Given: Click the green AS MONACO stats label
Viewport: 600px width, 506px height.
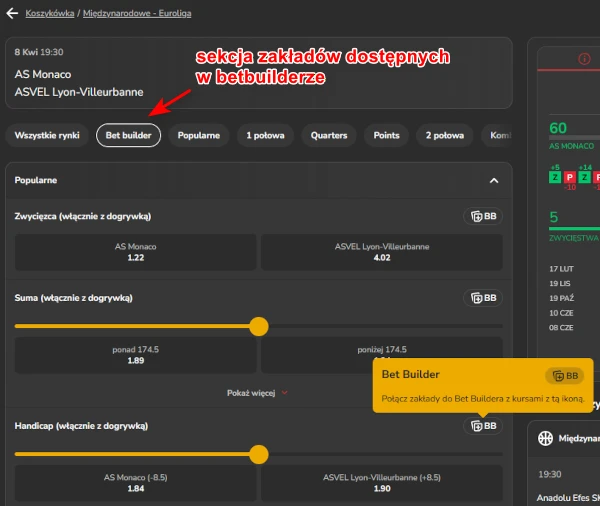Looking at the screenshot, I should [572, 146].
